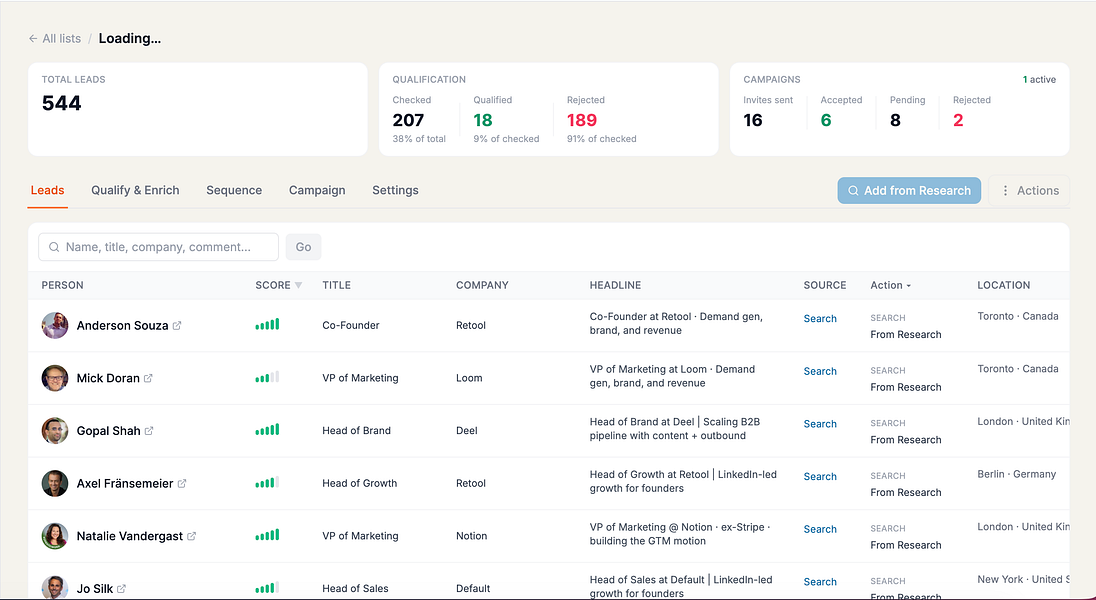Open the Actions menu
1096x600 pixels.
click(1029, 190)
